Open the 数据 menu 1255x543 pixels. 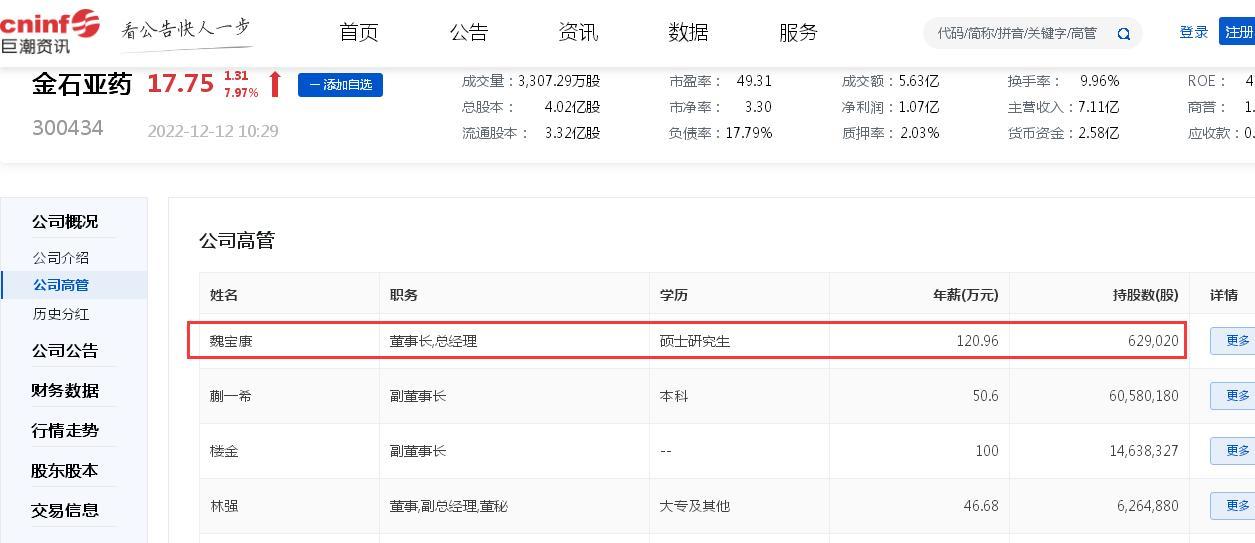[x=688, y=32]
